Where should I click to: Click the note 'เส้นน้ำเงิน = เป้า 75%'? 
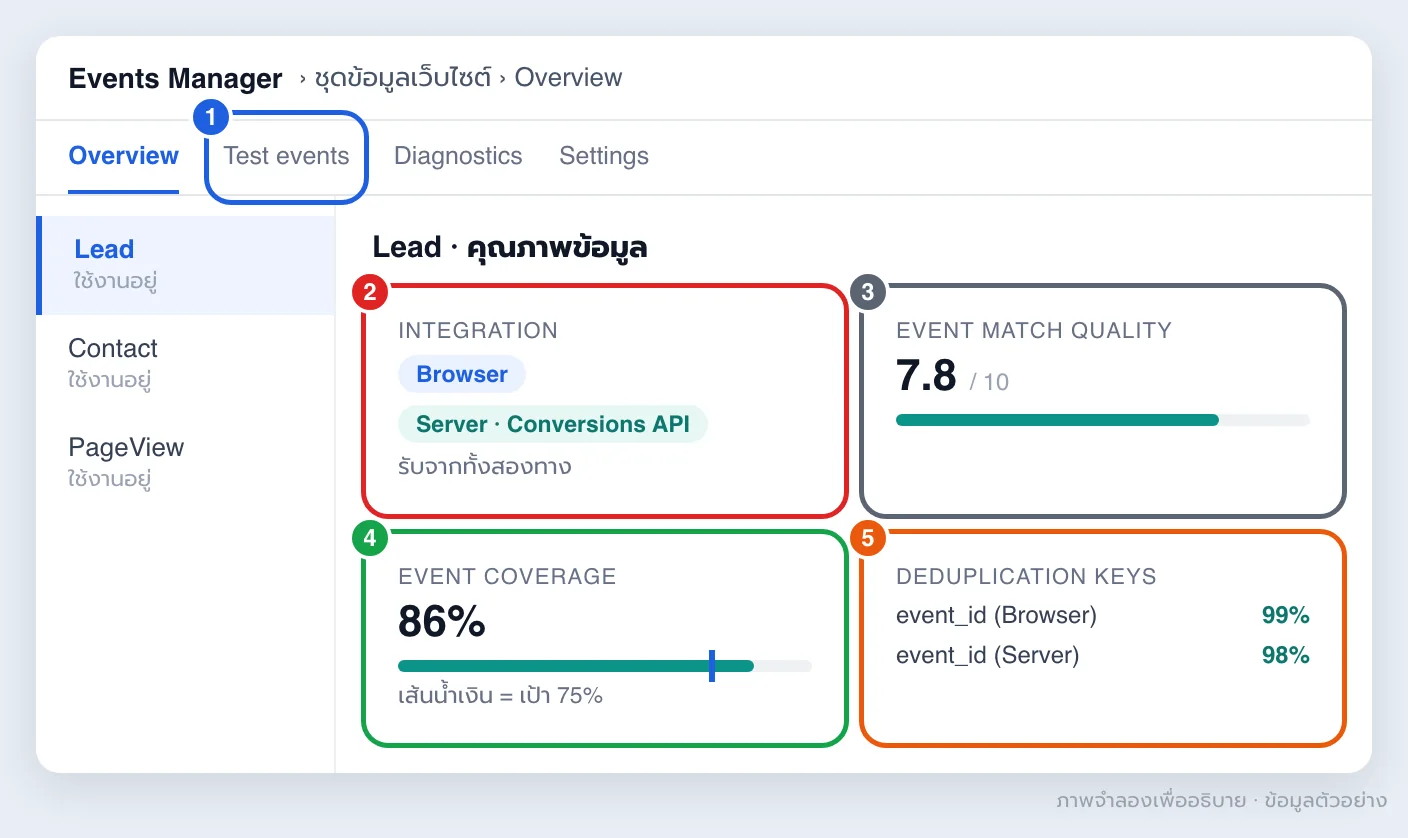pos(500,696)
